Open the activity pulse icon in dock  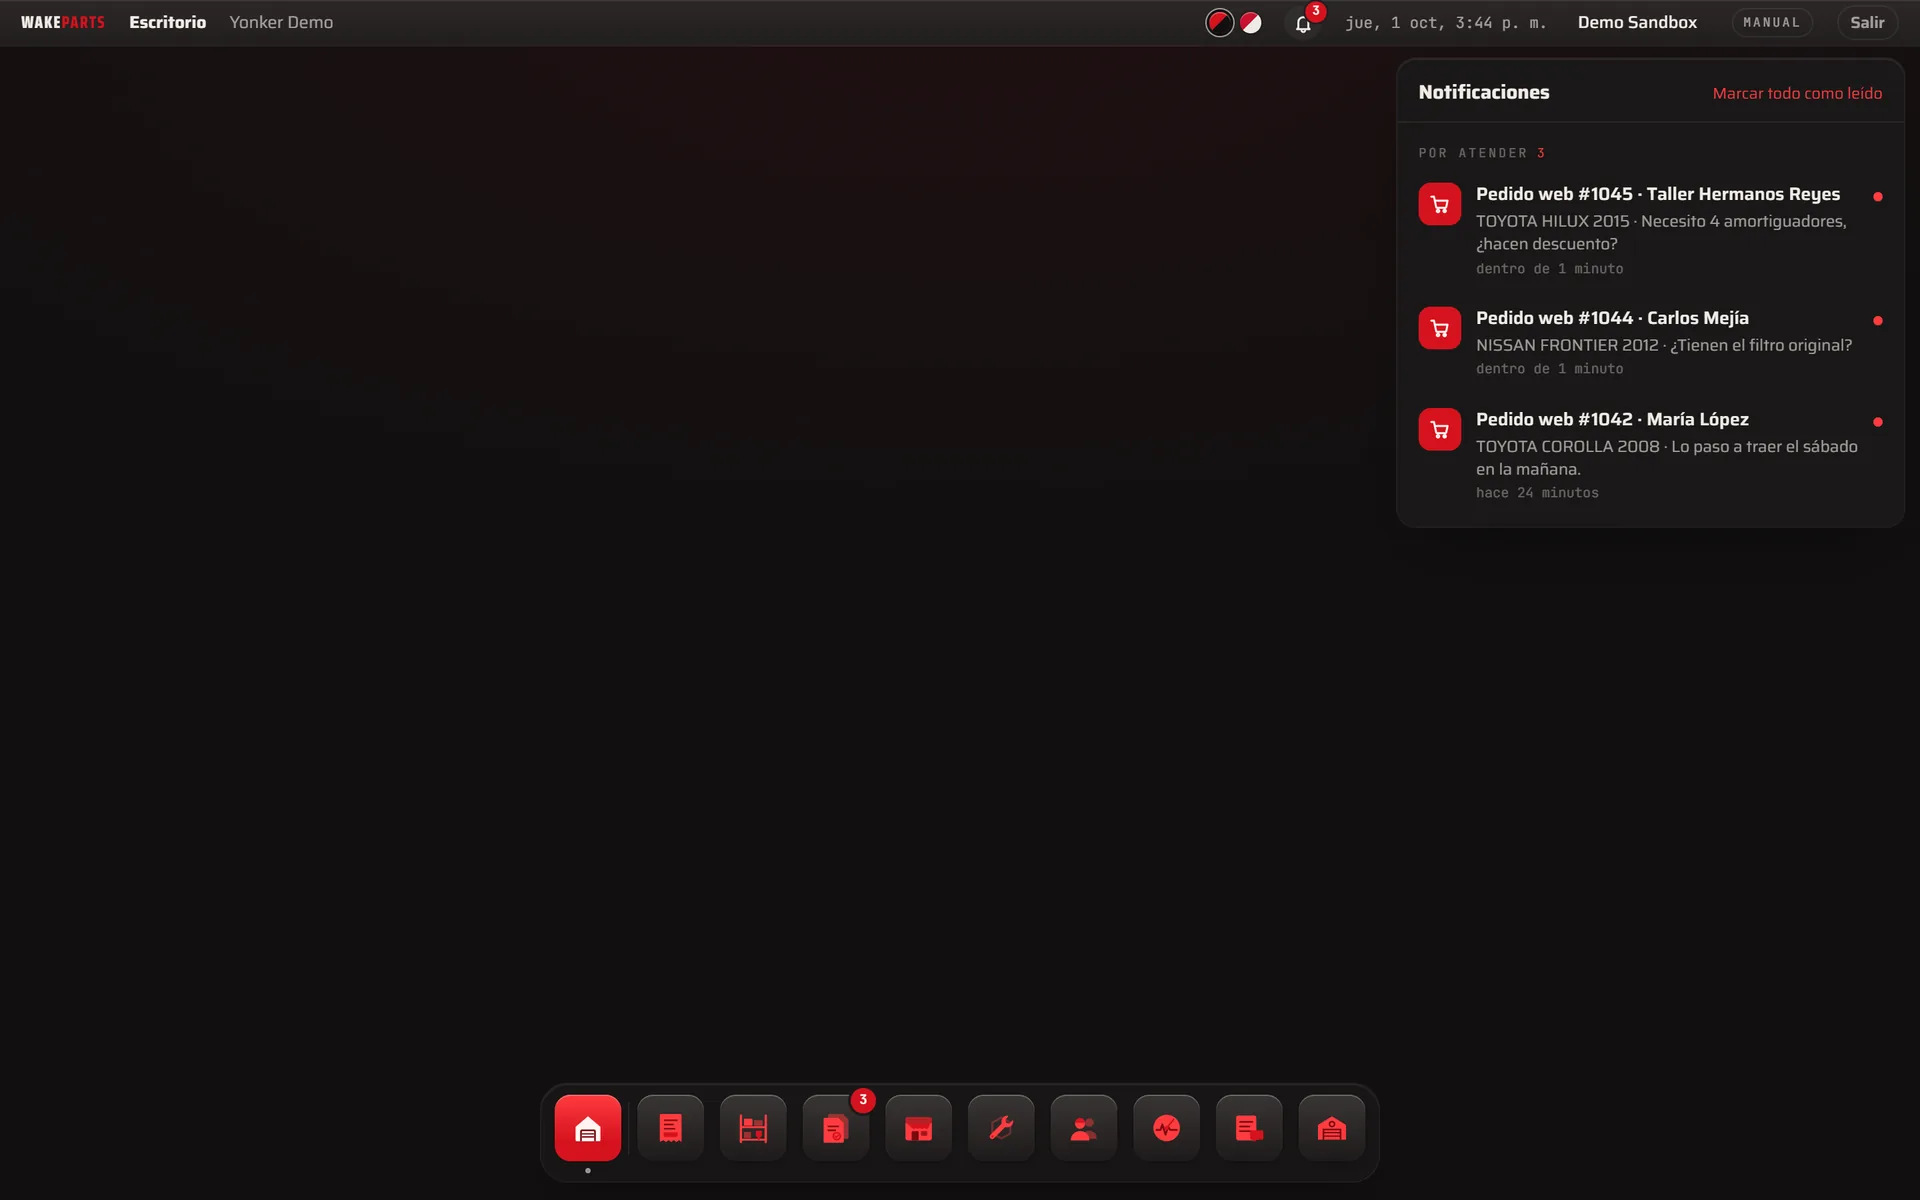pos(1167,1128)
